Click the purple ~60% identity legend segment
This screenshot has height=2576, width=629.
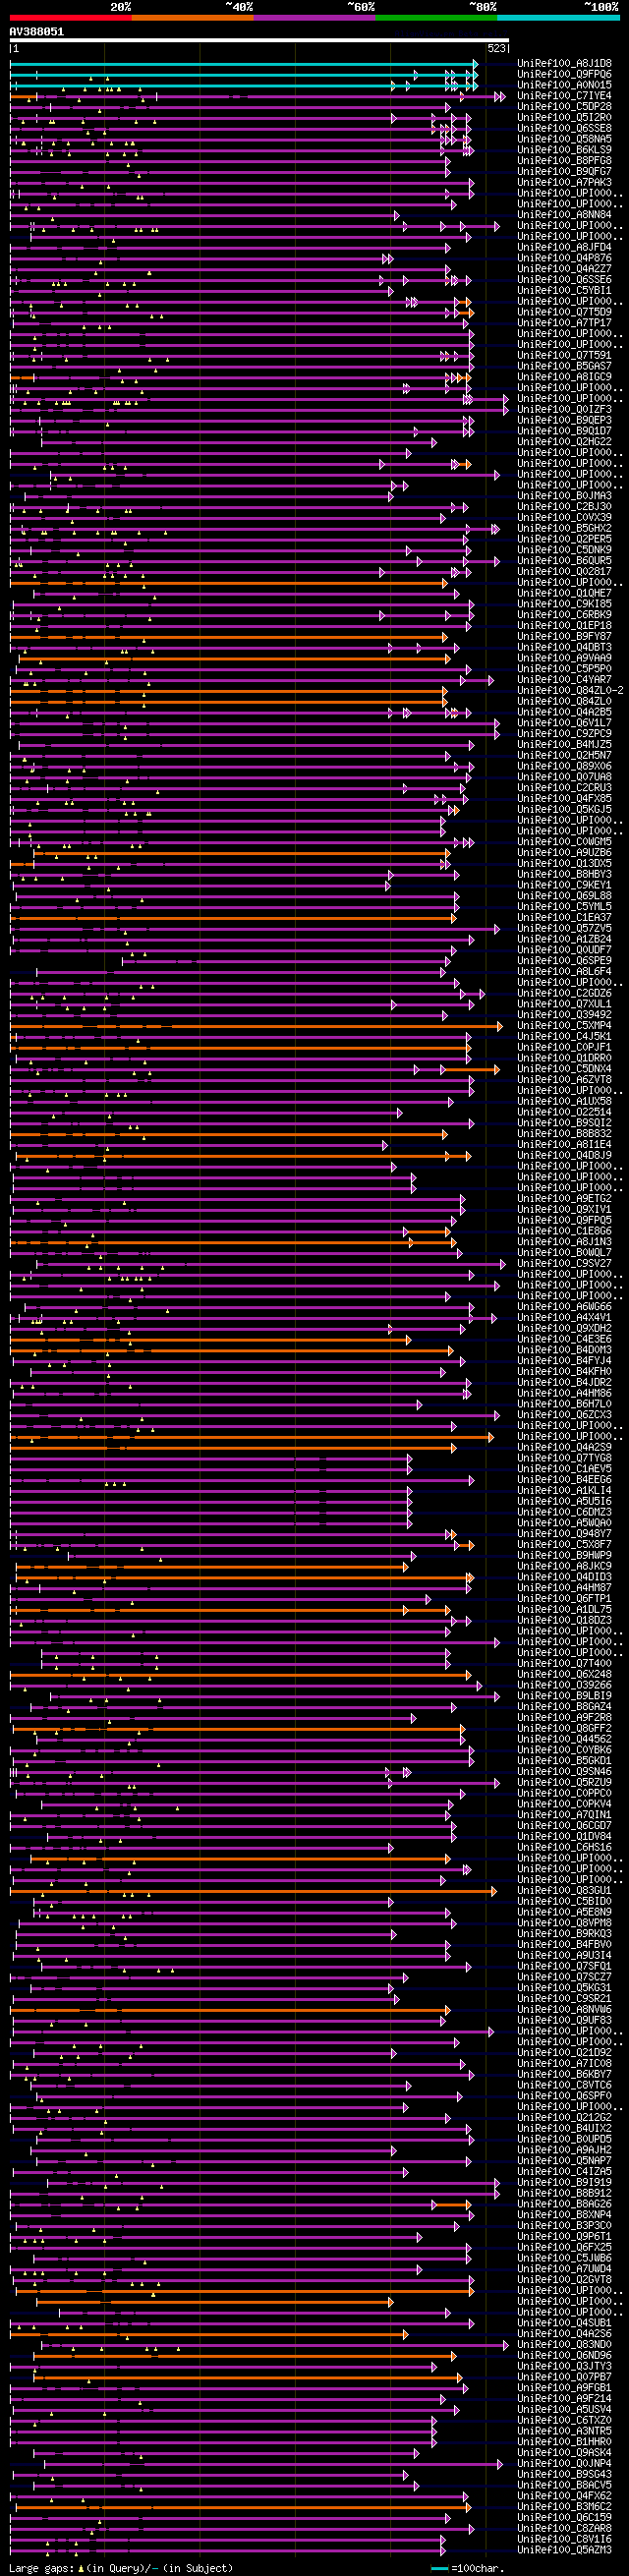click(x=314, y=17)
